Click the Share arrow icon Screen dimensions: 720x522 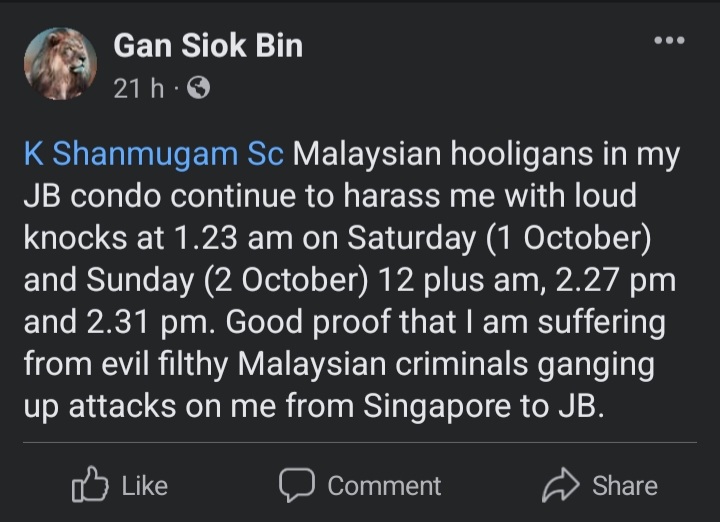(561, 486)
